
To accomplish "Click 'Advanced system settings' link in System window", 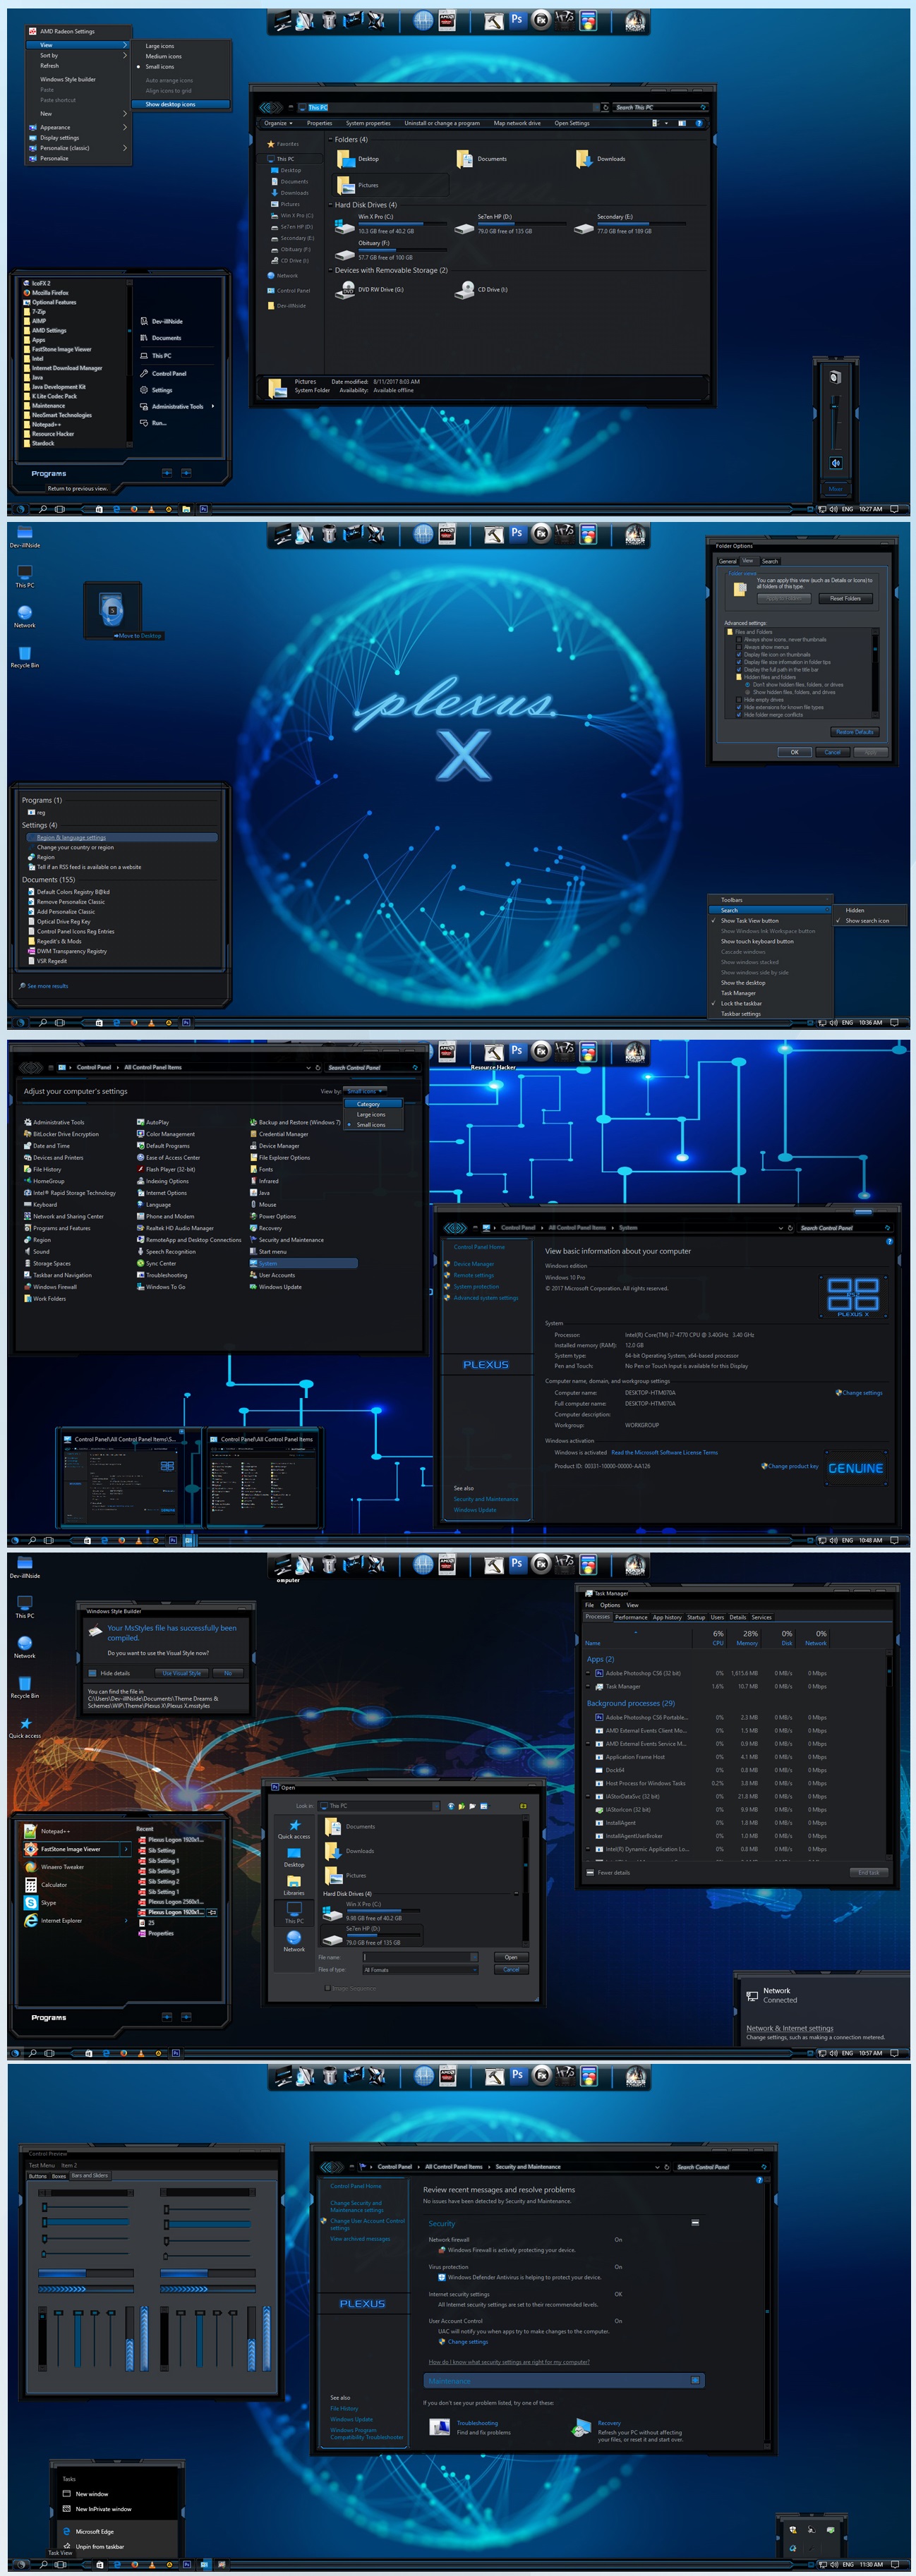I will [x=486, y=1297].
